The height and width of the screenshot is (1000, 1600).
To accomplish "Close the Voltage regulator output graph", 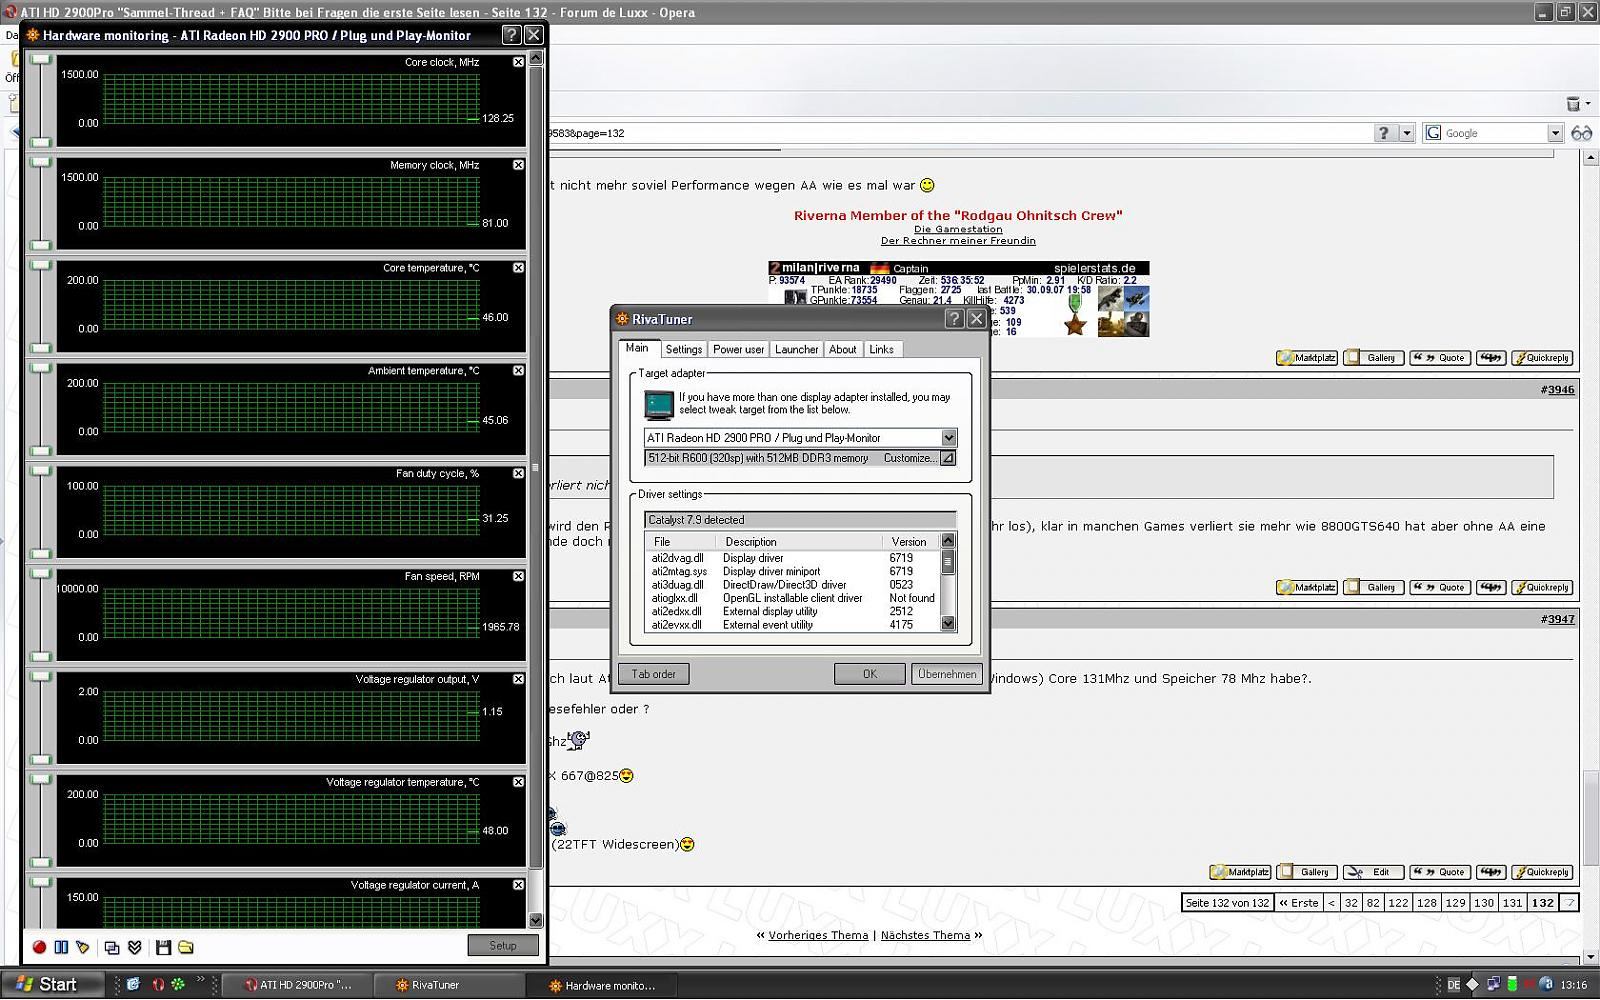I will pyautogui.click(x=518, y=680).
